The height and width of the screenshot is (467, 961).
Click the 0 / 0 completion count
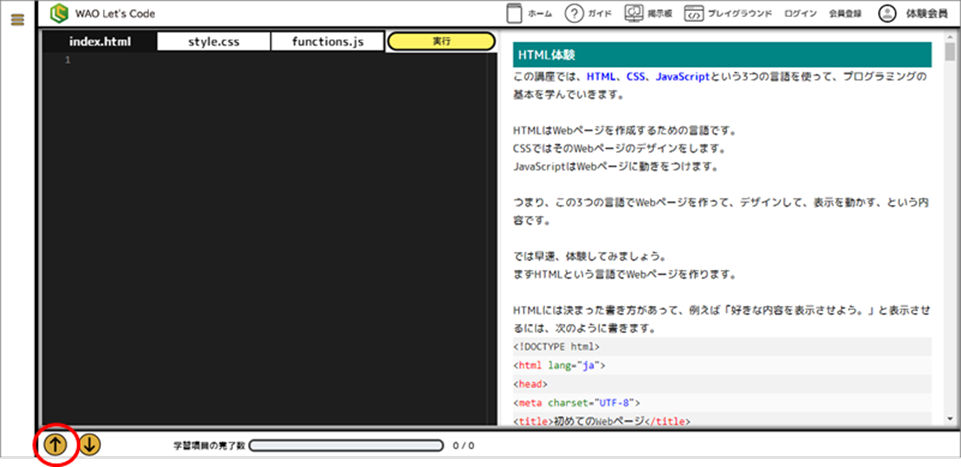pos(463,446)
